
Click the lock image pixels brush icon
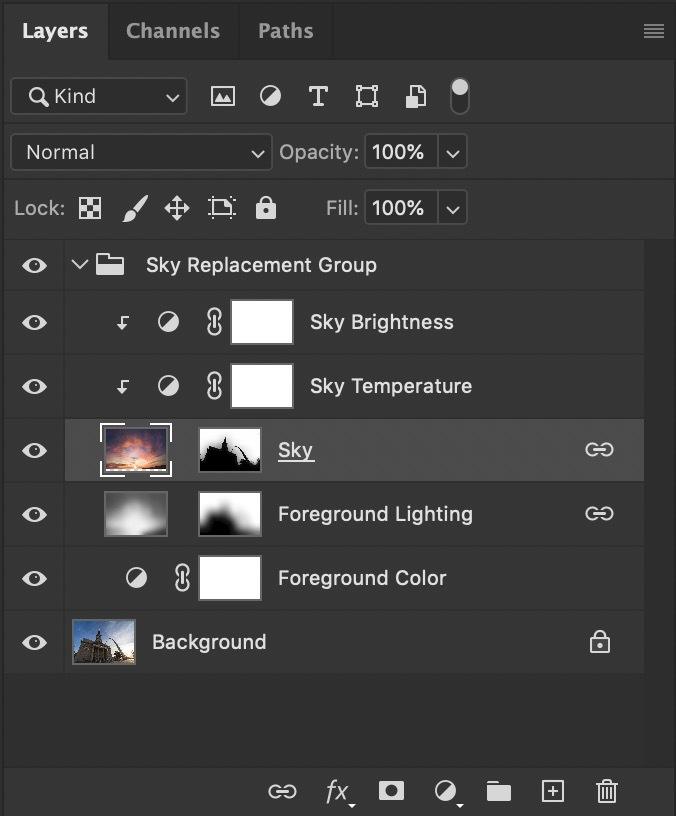point(134,208)
